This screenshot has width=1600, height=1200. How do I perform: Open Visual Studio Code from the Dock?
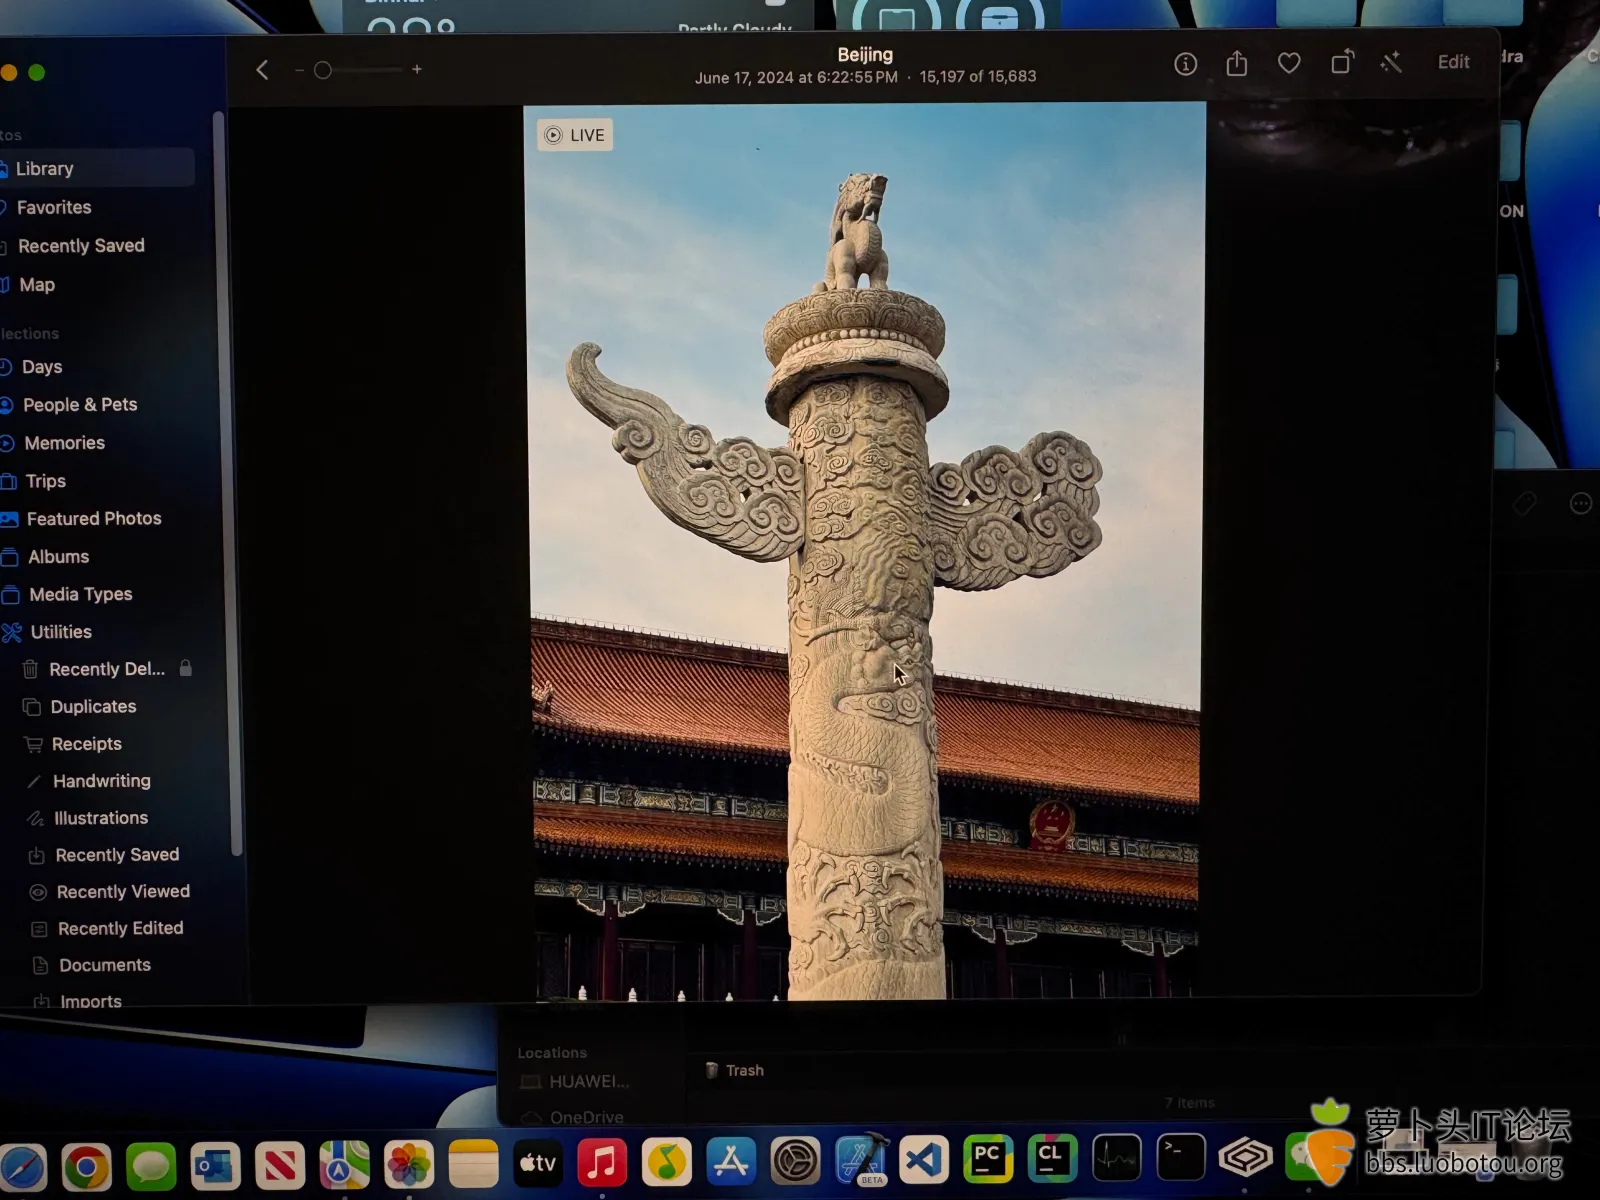[x=924, y=1160]
